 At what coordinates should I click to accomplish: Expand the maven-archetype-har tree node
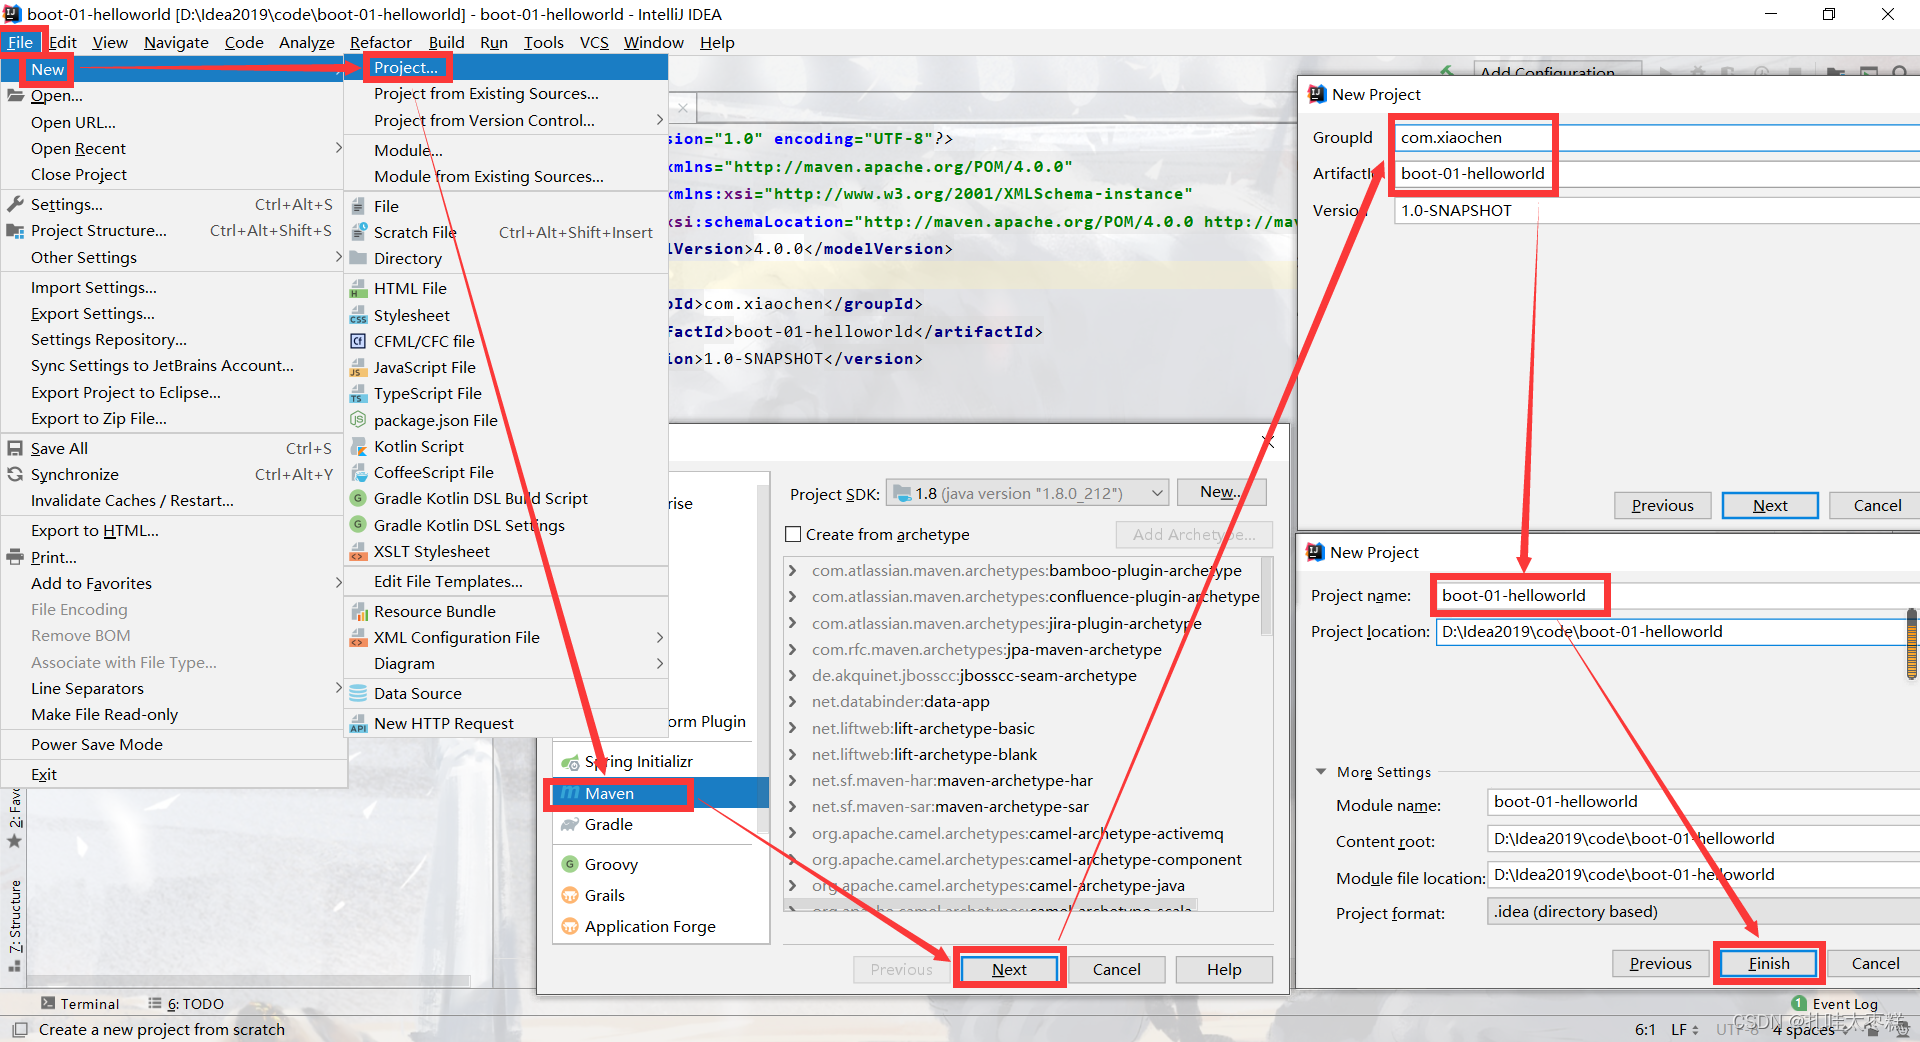[793, 781]
